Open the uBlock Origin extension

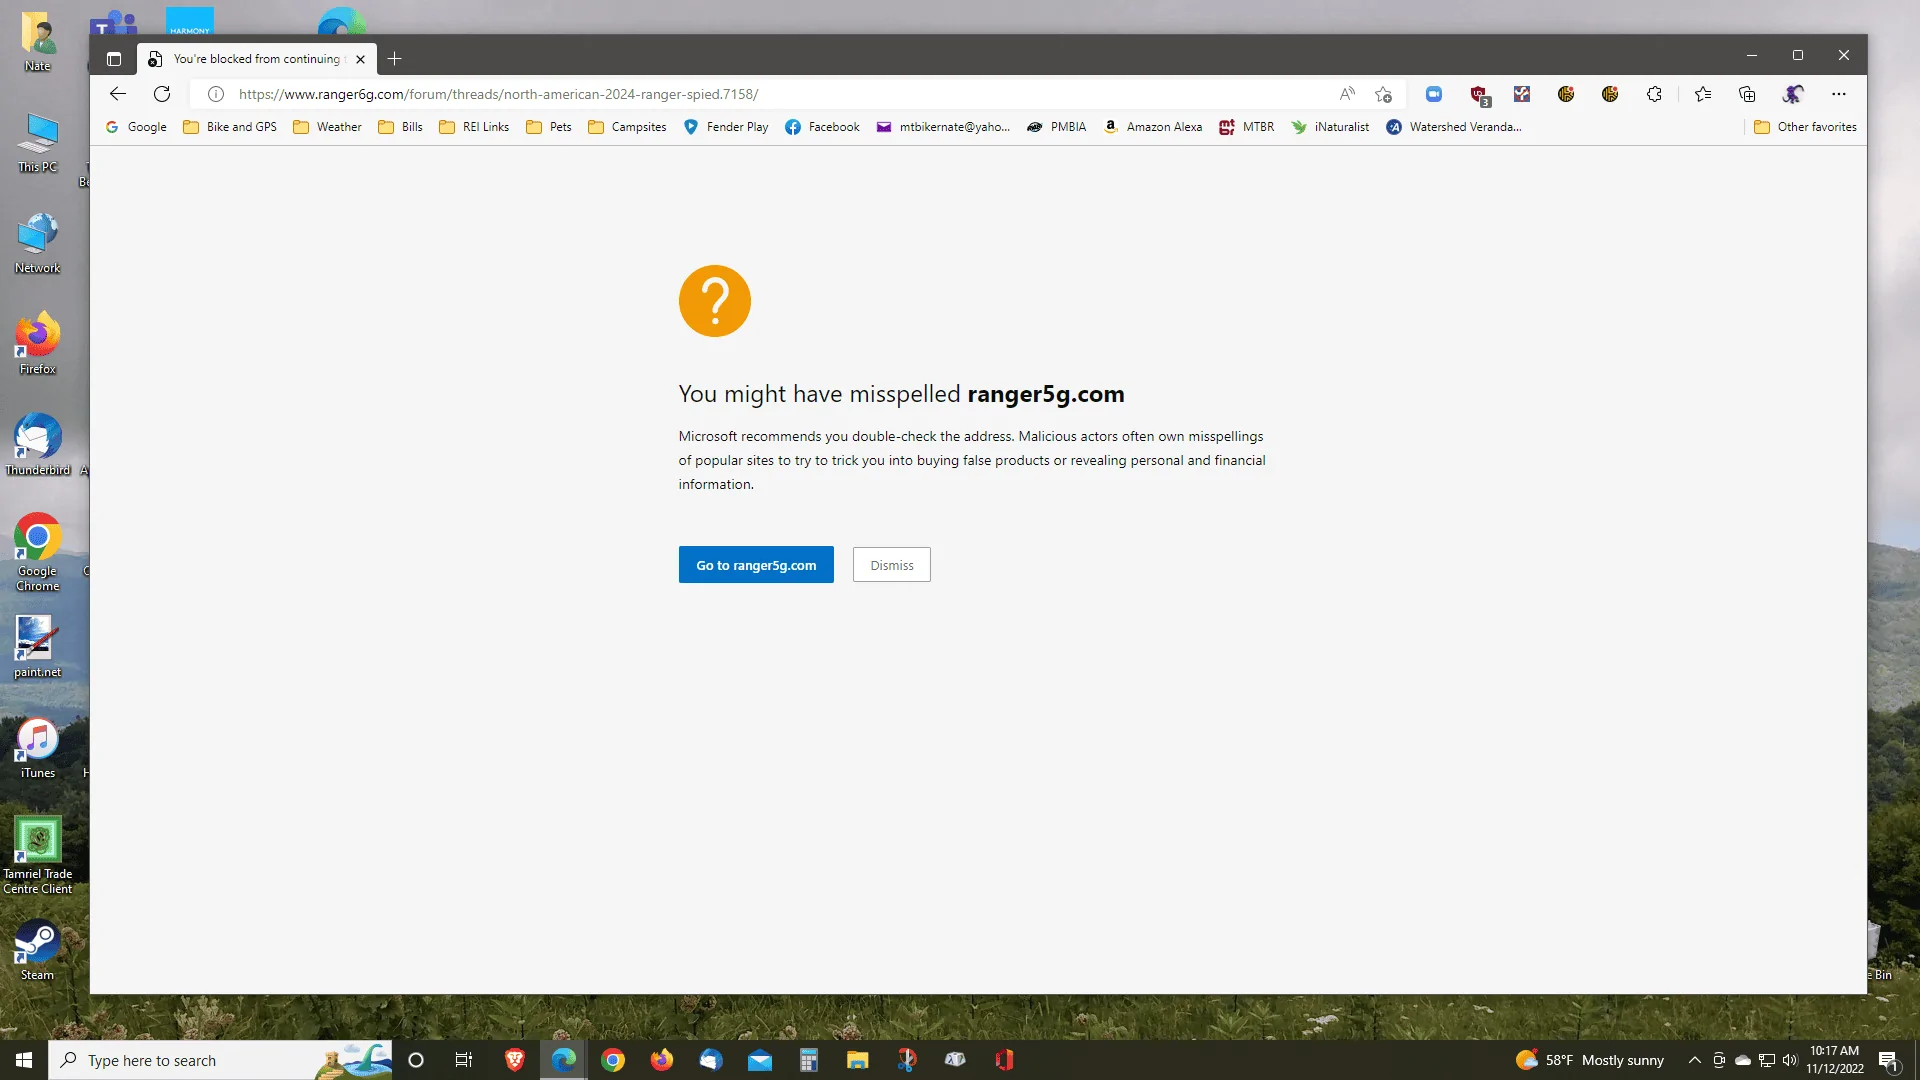[1479, 95]
